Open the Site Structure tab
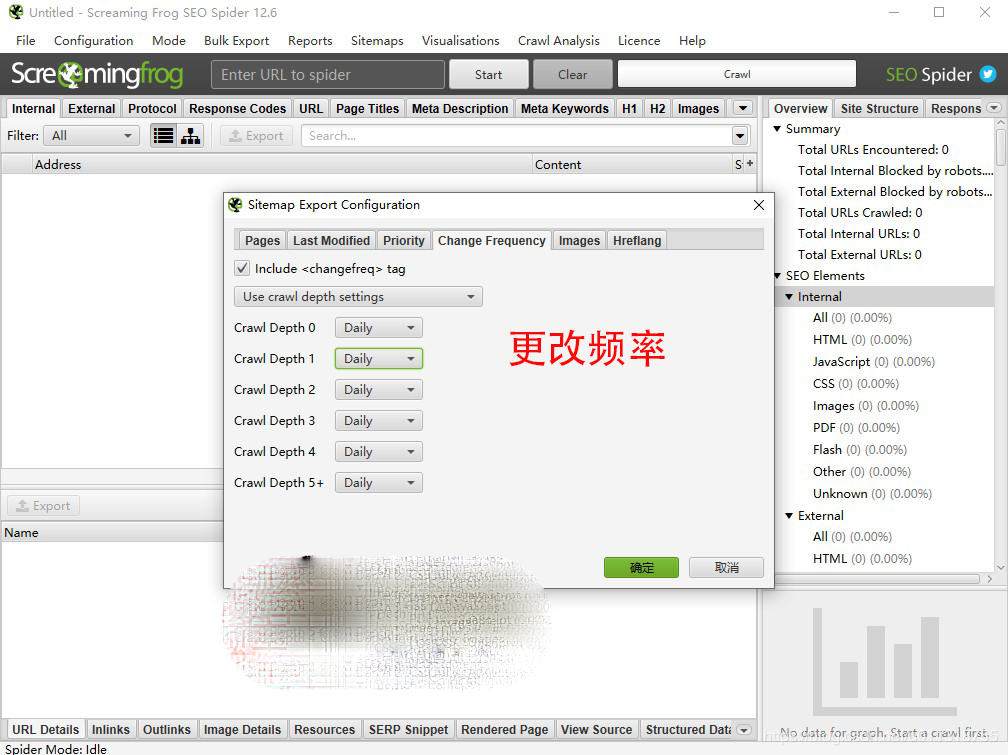 tap(879, 108)
